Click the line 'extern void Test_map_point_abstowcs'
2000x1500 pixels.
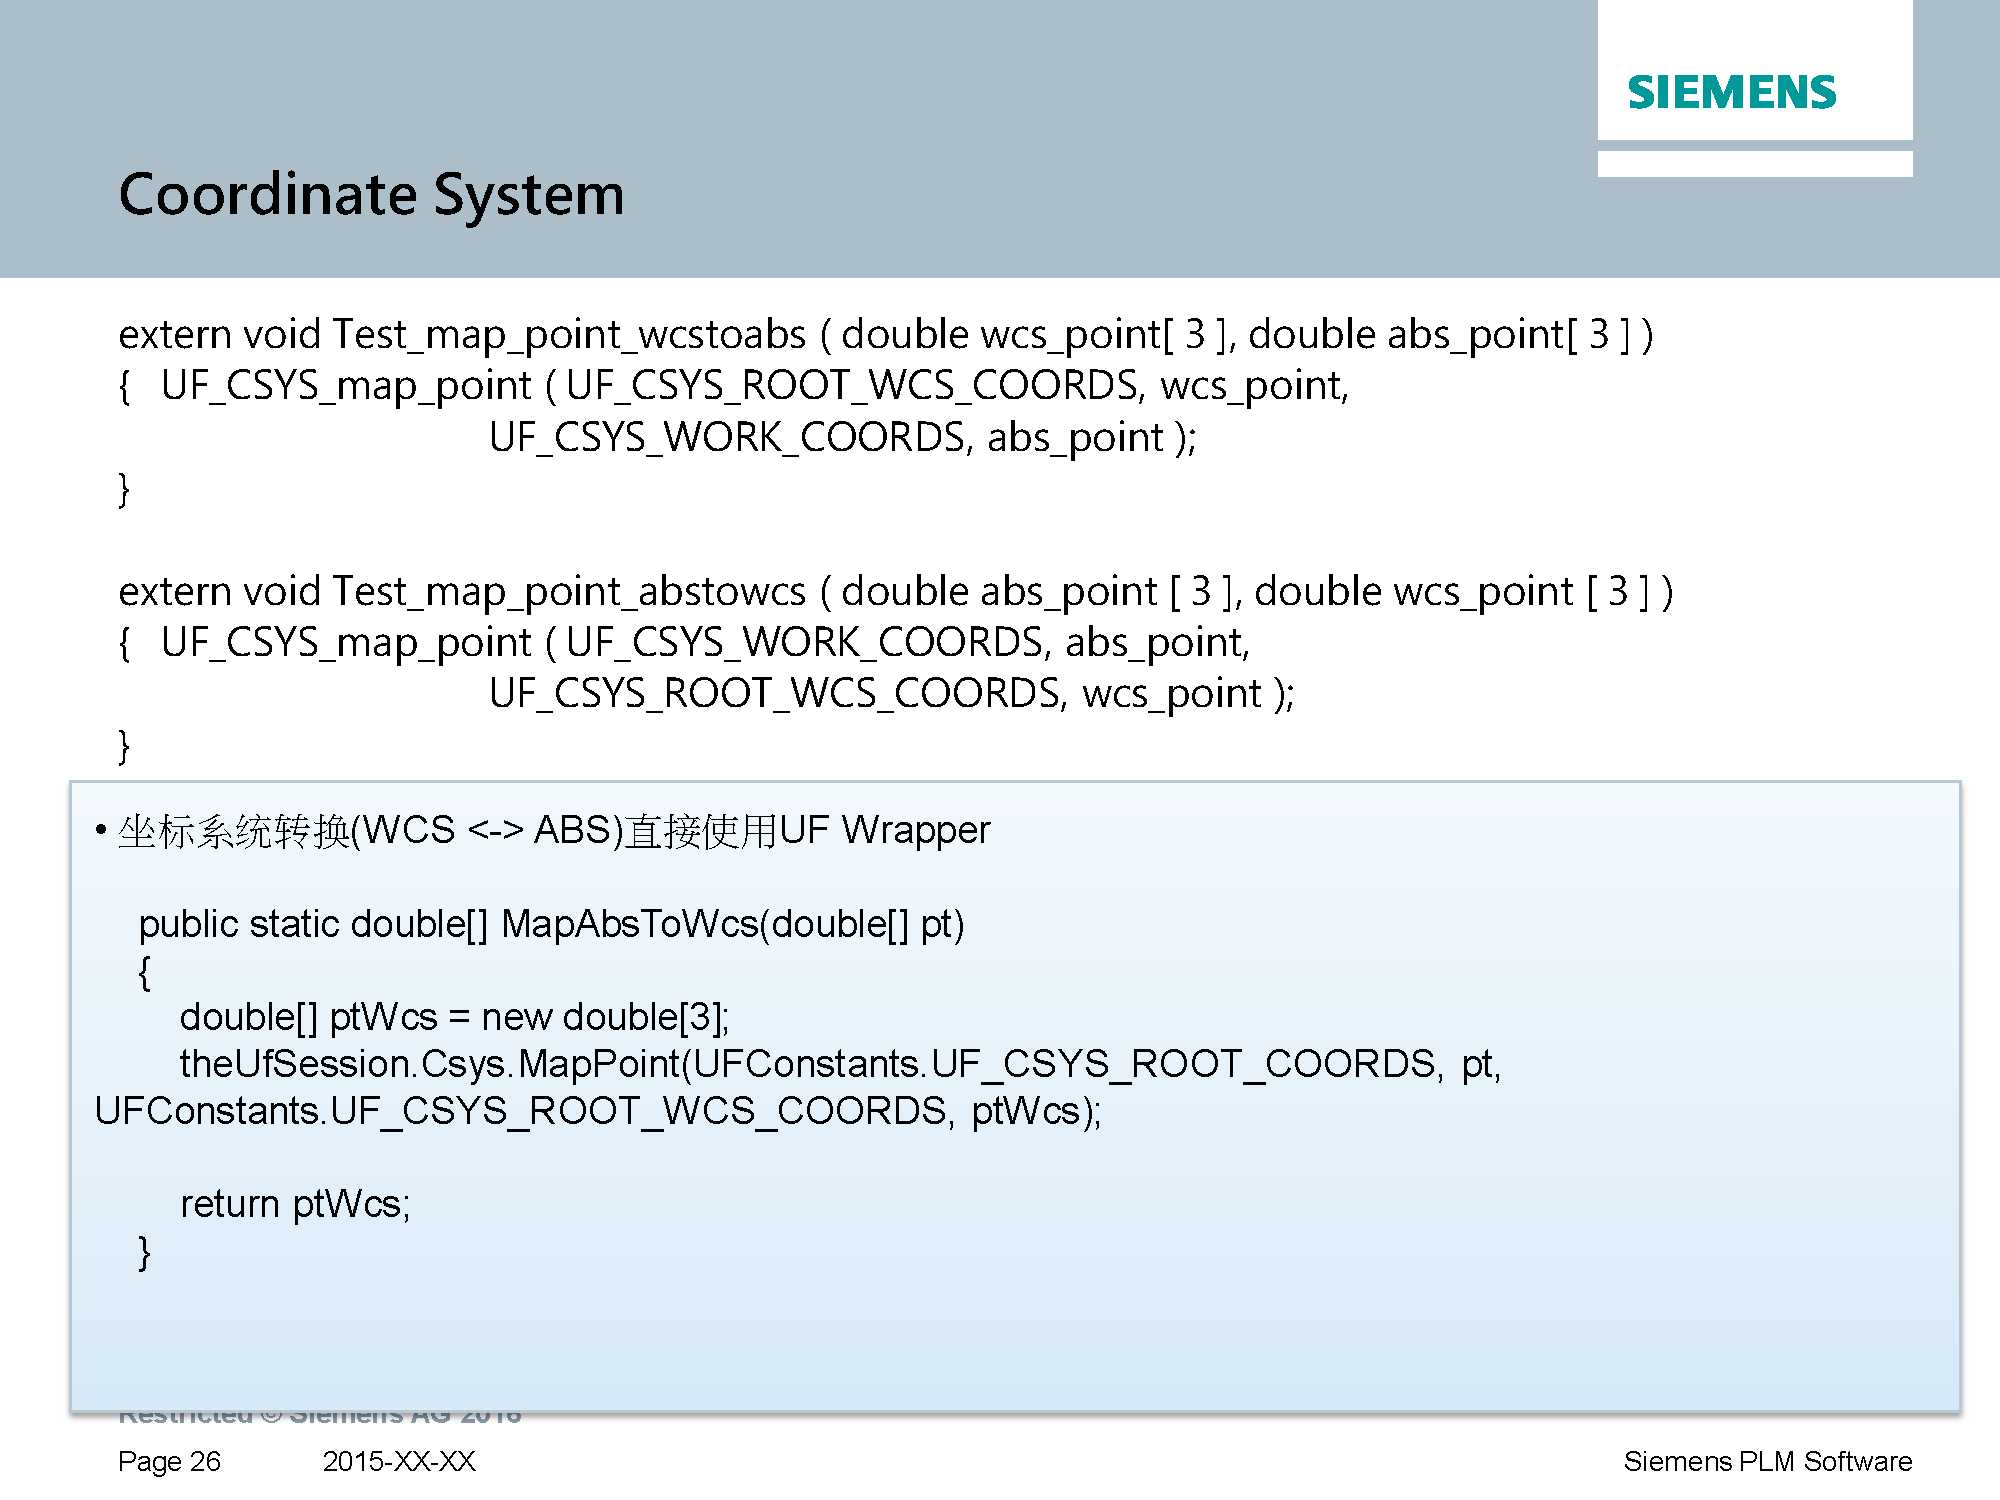click(x=895, y=592)
